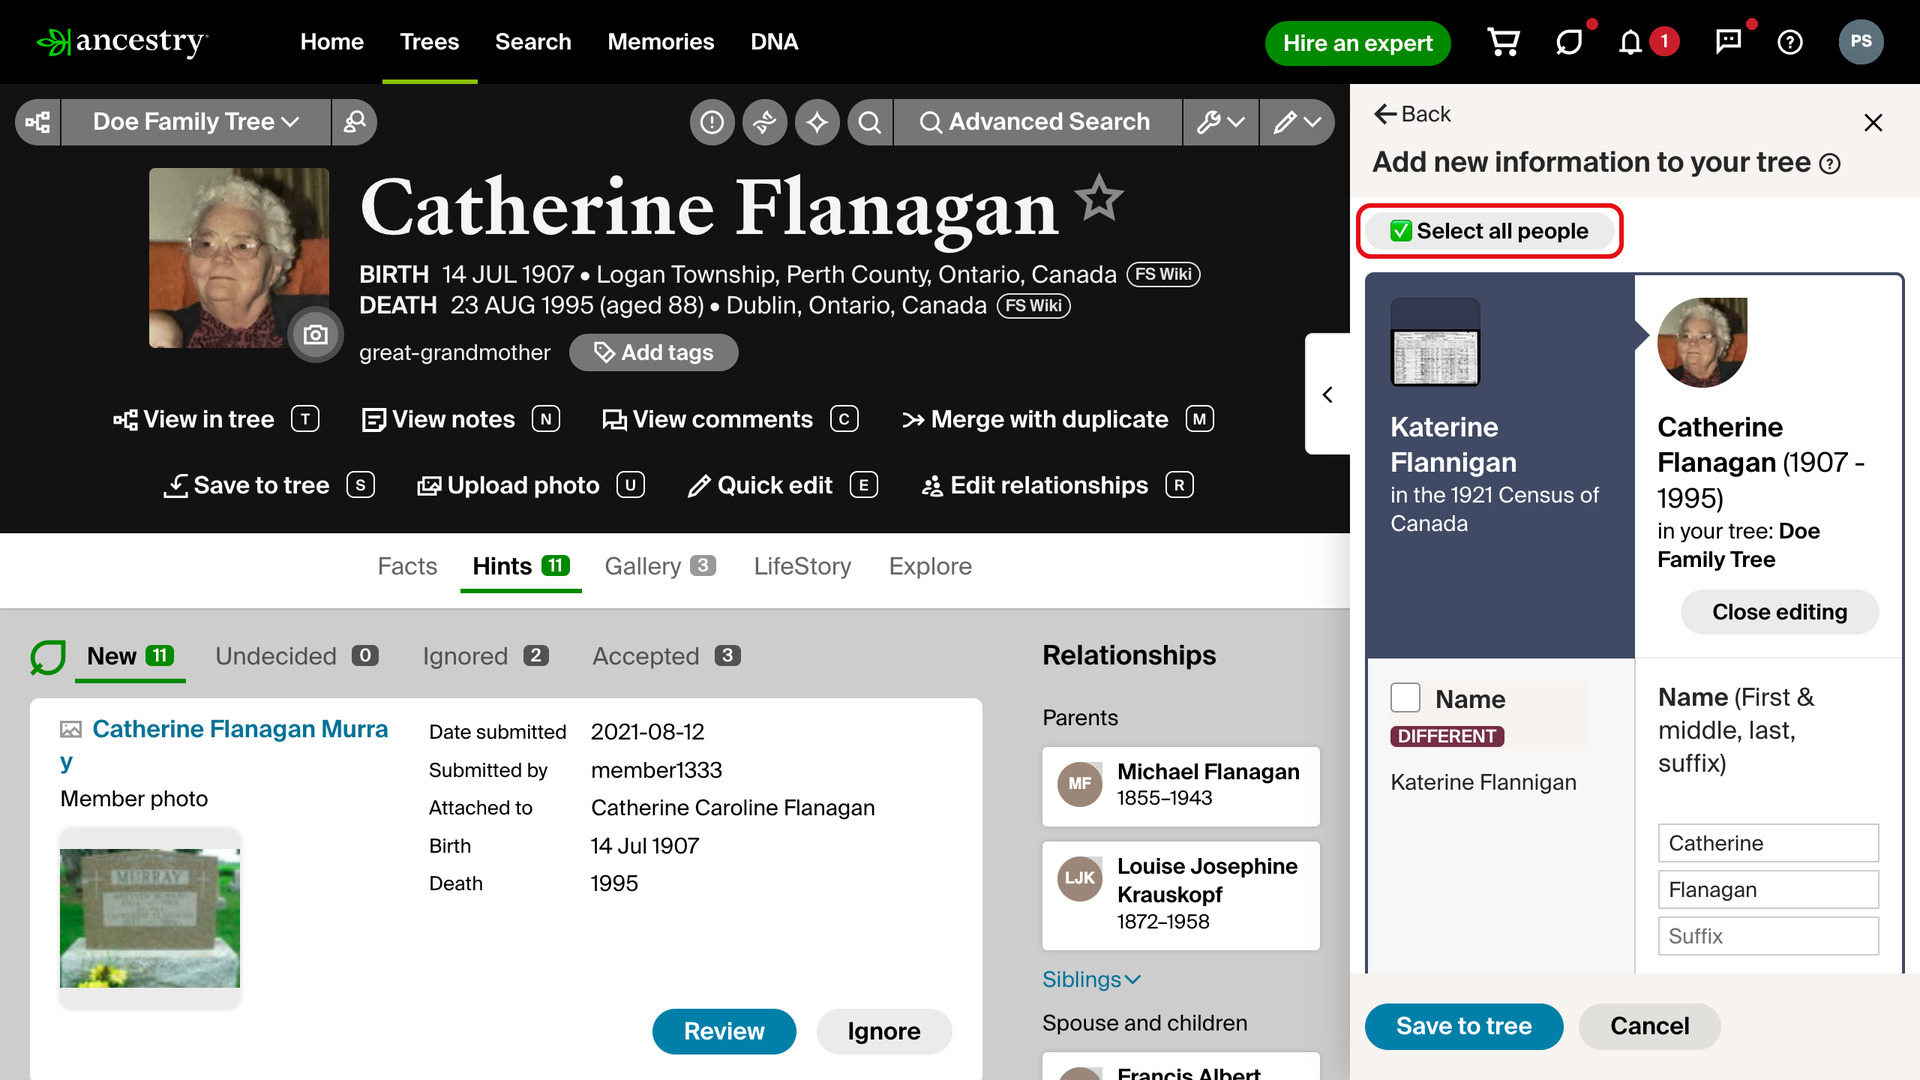Image resolution: width=1920 pixels, height=1080 pixels.
Task: Click the alert exclamation circle icon
Action: pos(712,122)
